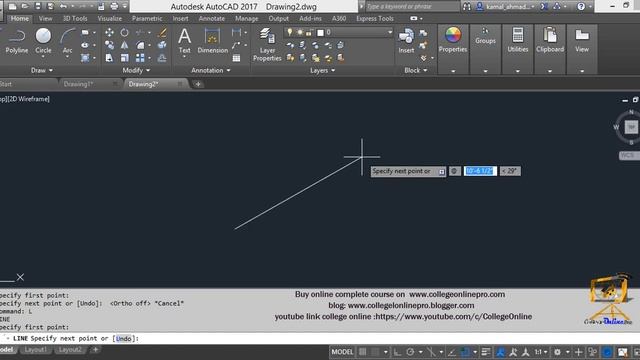Activate the Move tool in Modify
640x360 pixels.
(x=109, y=32)
